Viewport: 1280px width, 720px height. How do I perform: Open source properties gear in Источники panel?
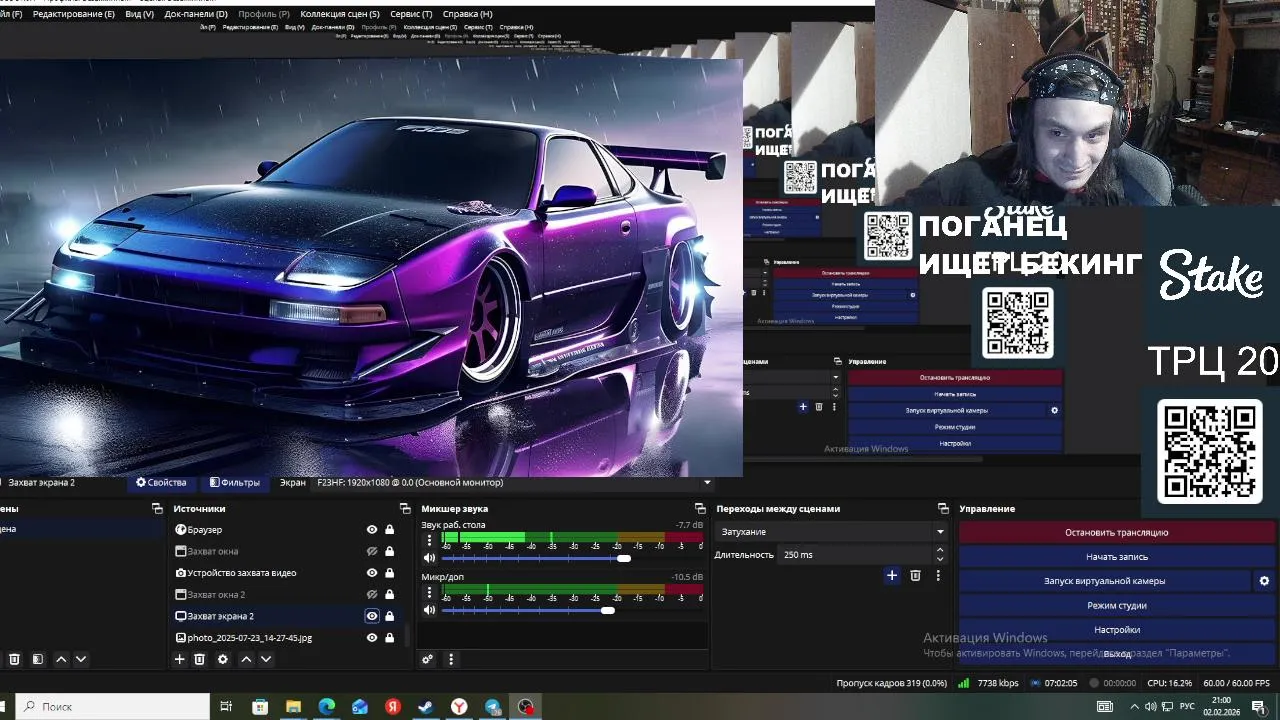pos(223,659)
